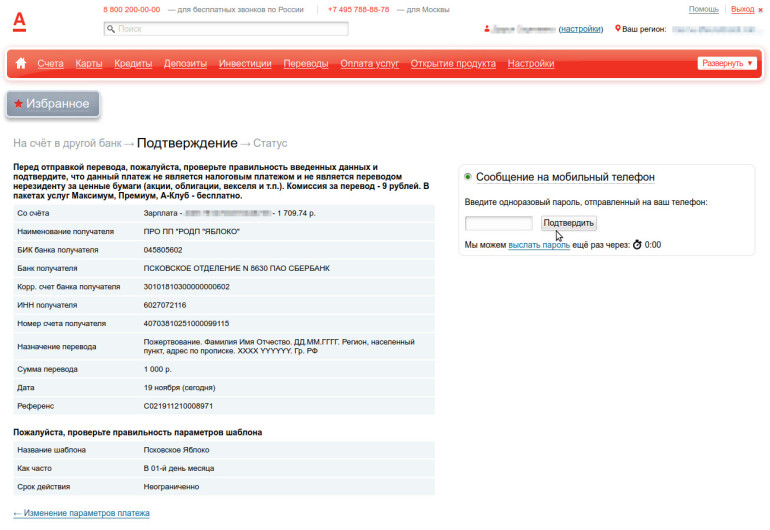Select the INN value 6027072116
Screen dimensions: 770x530
(x=165, y=305)
